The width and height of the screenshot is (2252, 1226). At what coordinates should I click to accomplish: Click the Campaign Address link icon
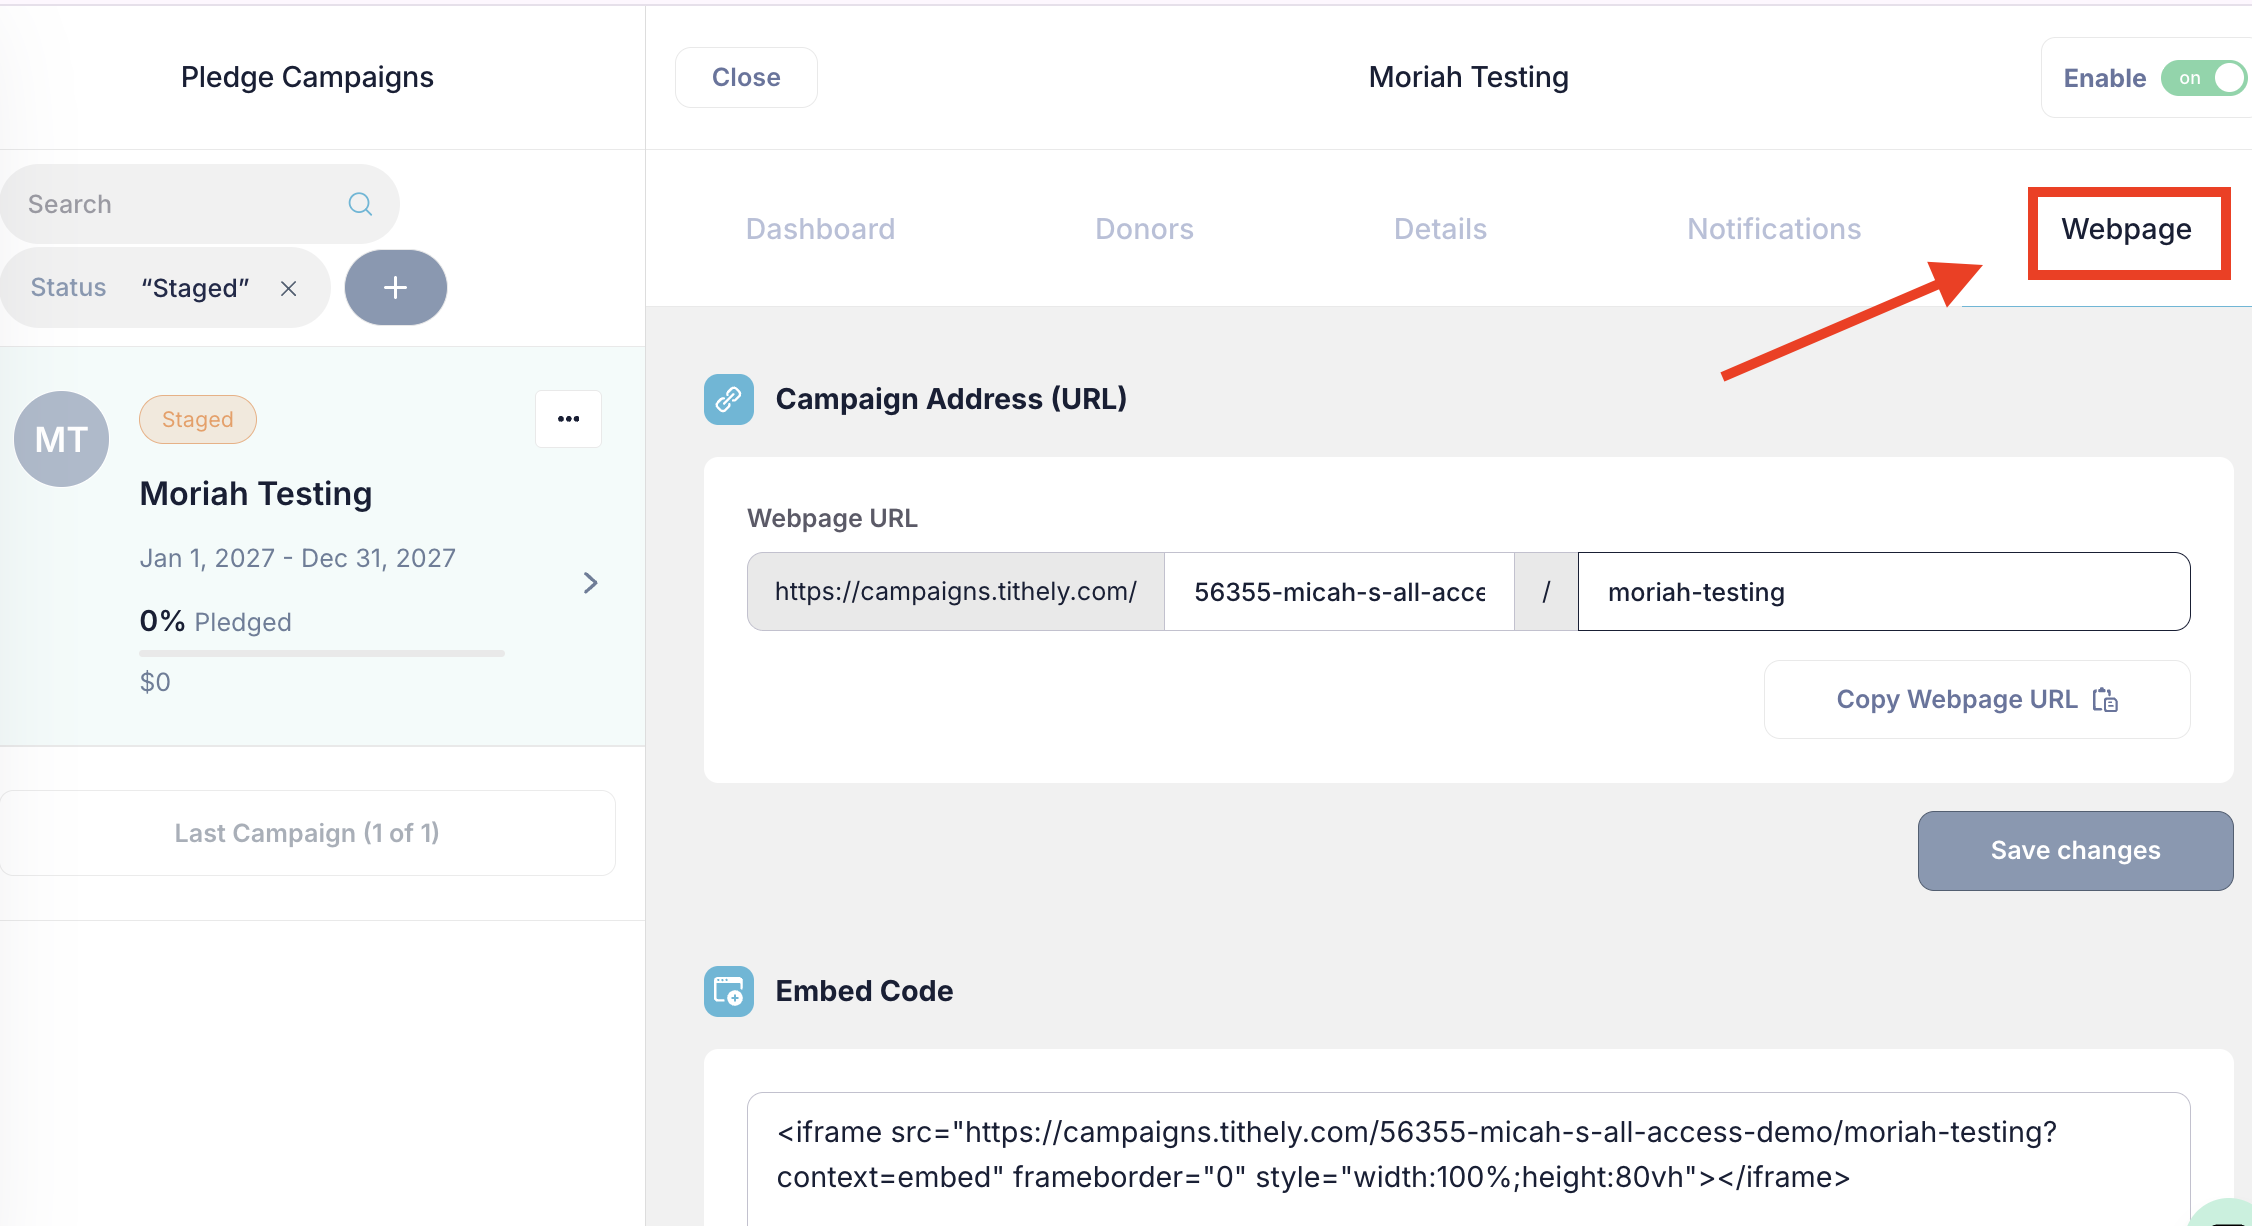pos(729,399)
